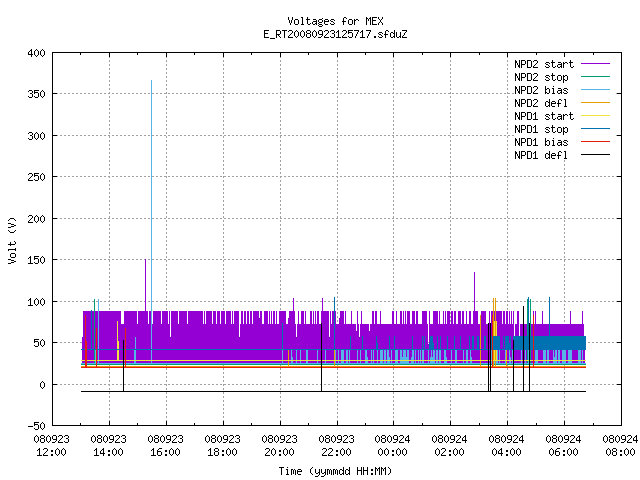Select the NPD2 stop legend entry

541,77
